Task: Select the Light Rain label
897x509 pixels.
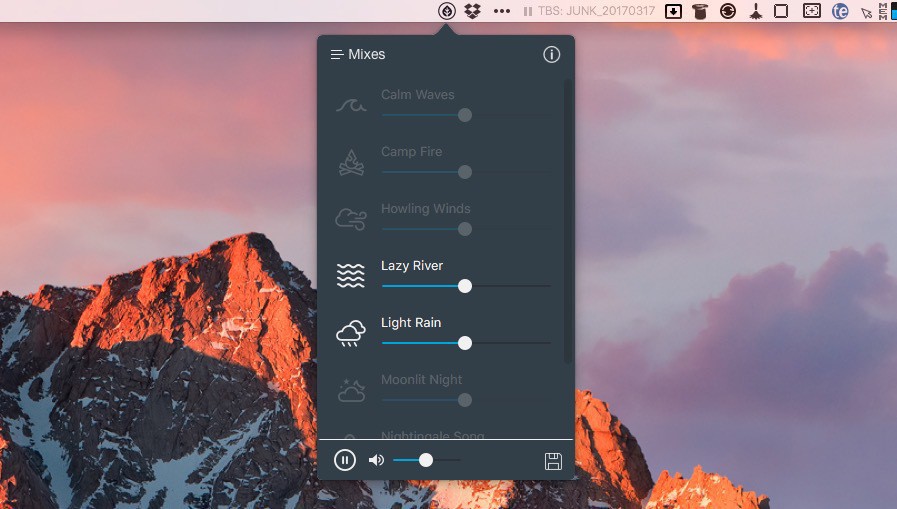Action: [x=411, y=323]
